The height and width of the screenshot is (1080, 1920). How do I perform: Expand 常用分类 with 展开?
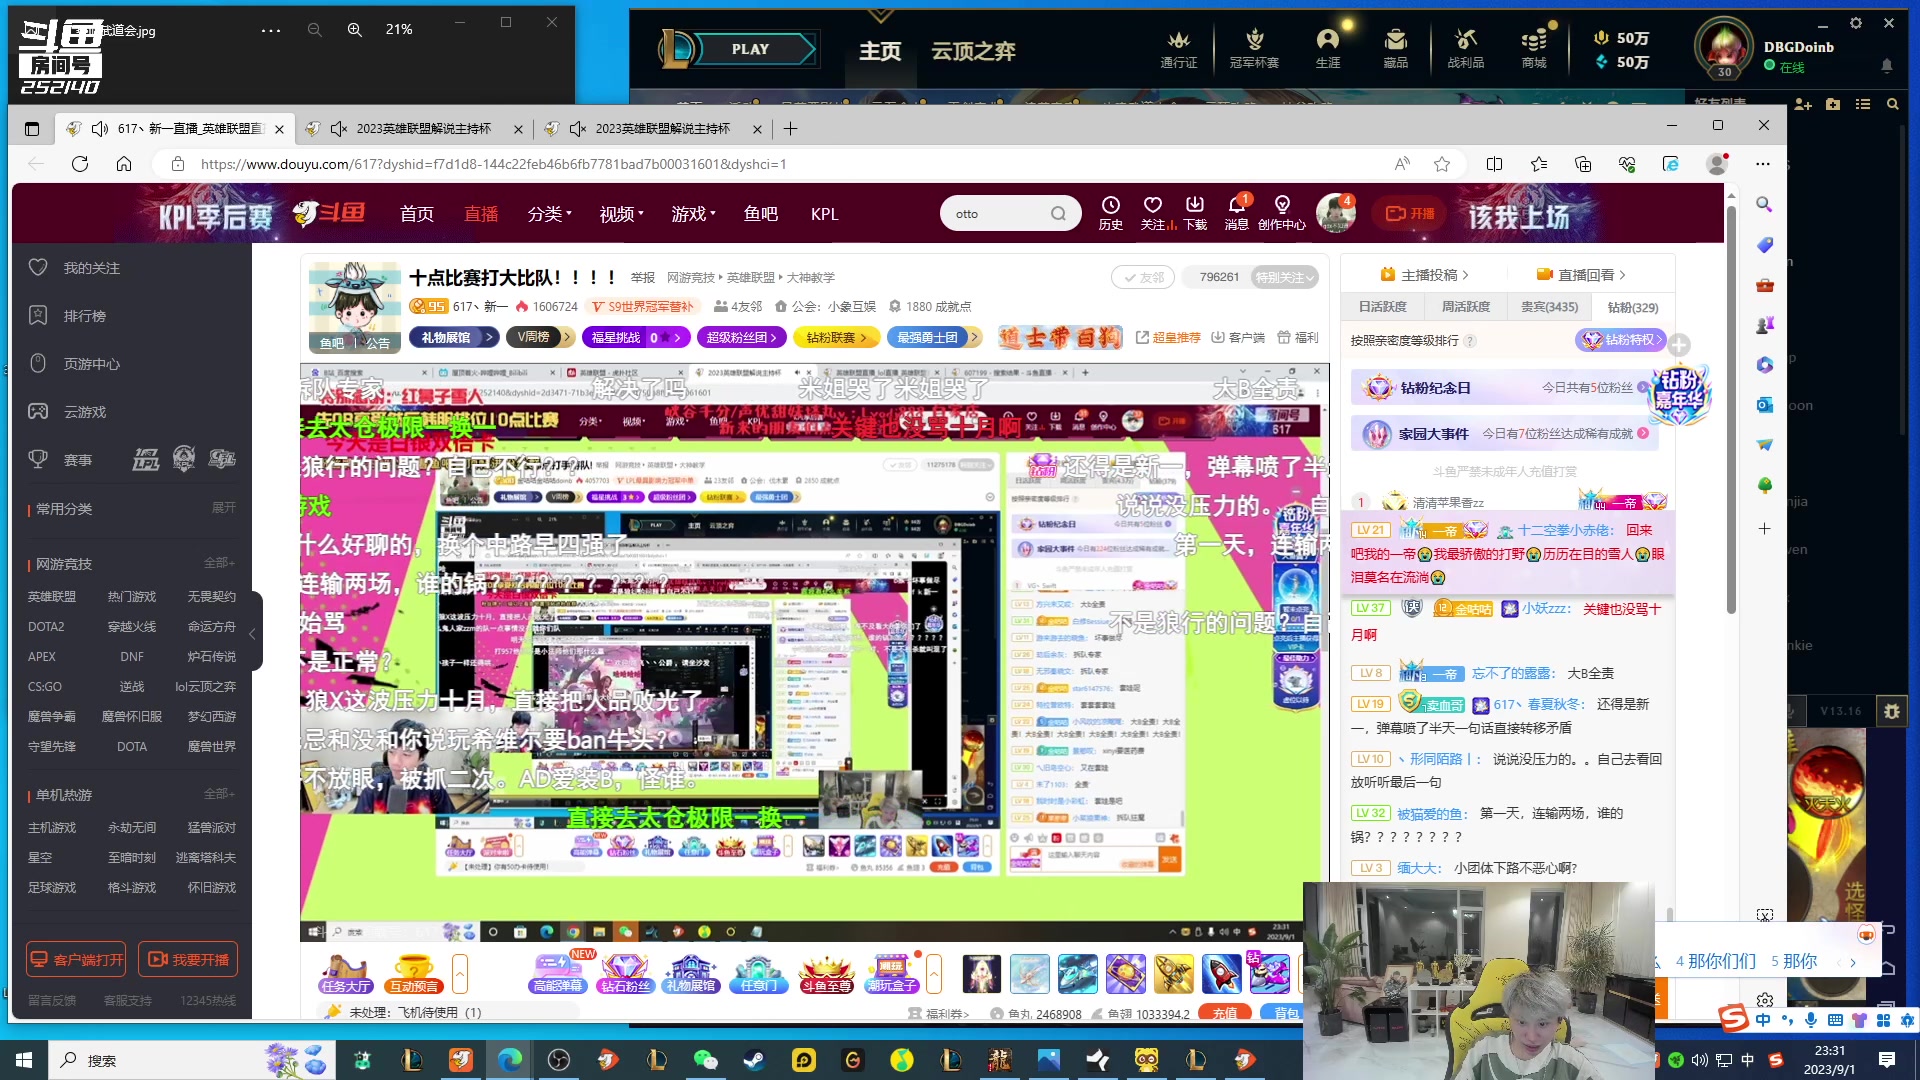[223, 508]
